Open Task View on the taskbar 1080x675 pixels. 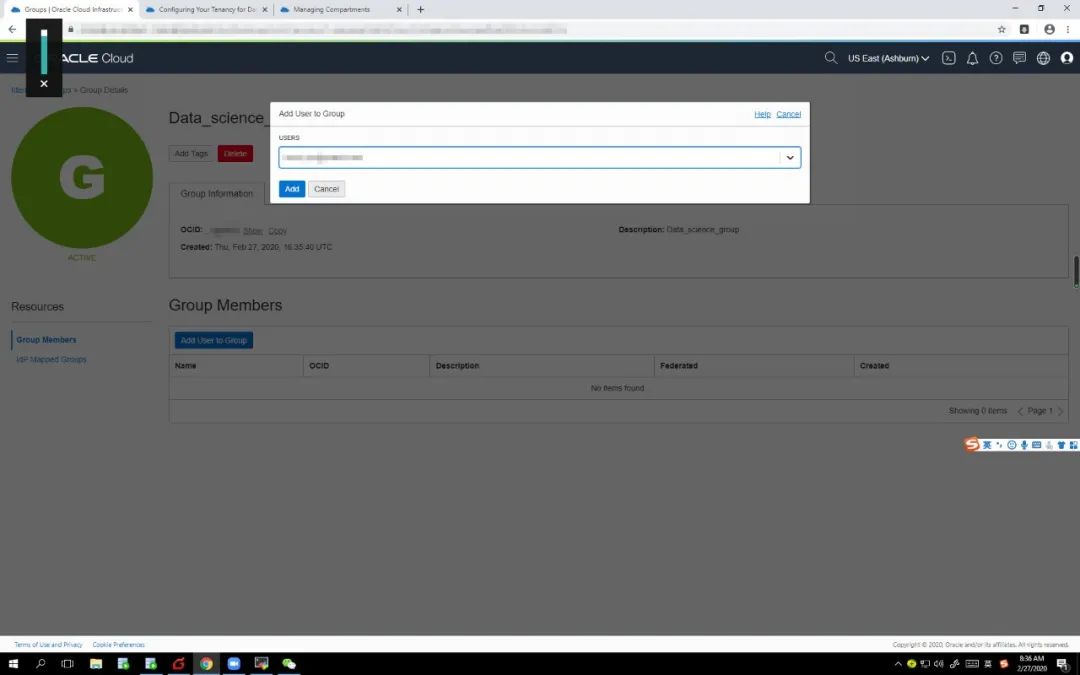68,664
